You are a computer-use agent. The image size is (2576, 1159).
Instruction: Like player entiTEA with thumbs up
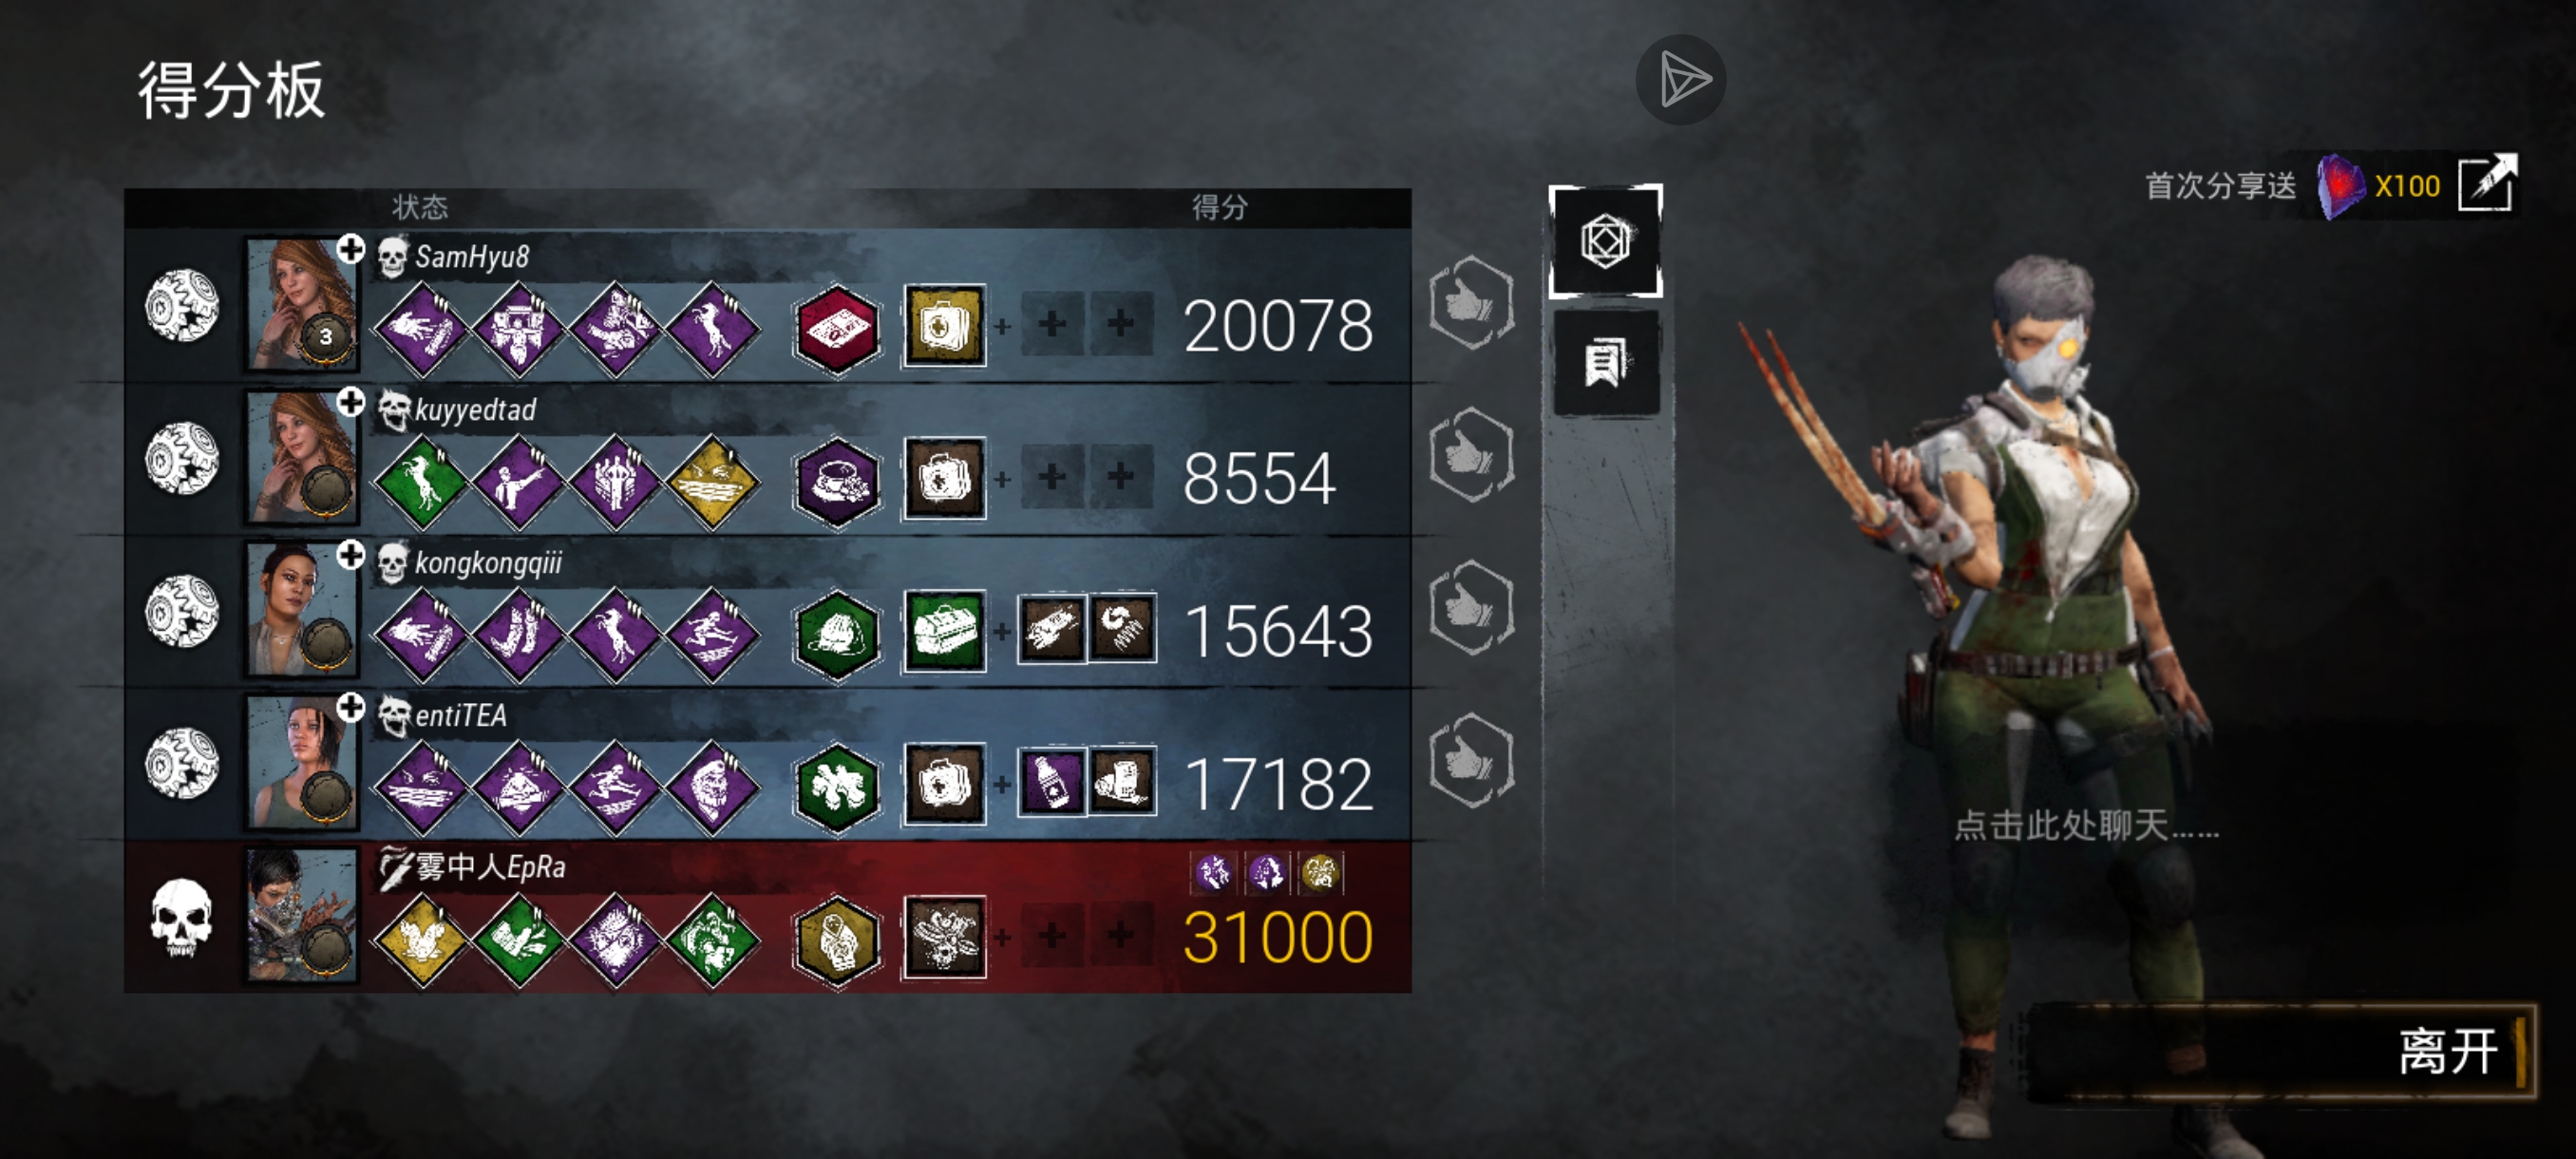click(1471, 761)
